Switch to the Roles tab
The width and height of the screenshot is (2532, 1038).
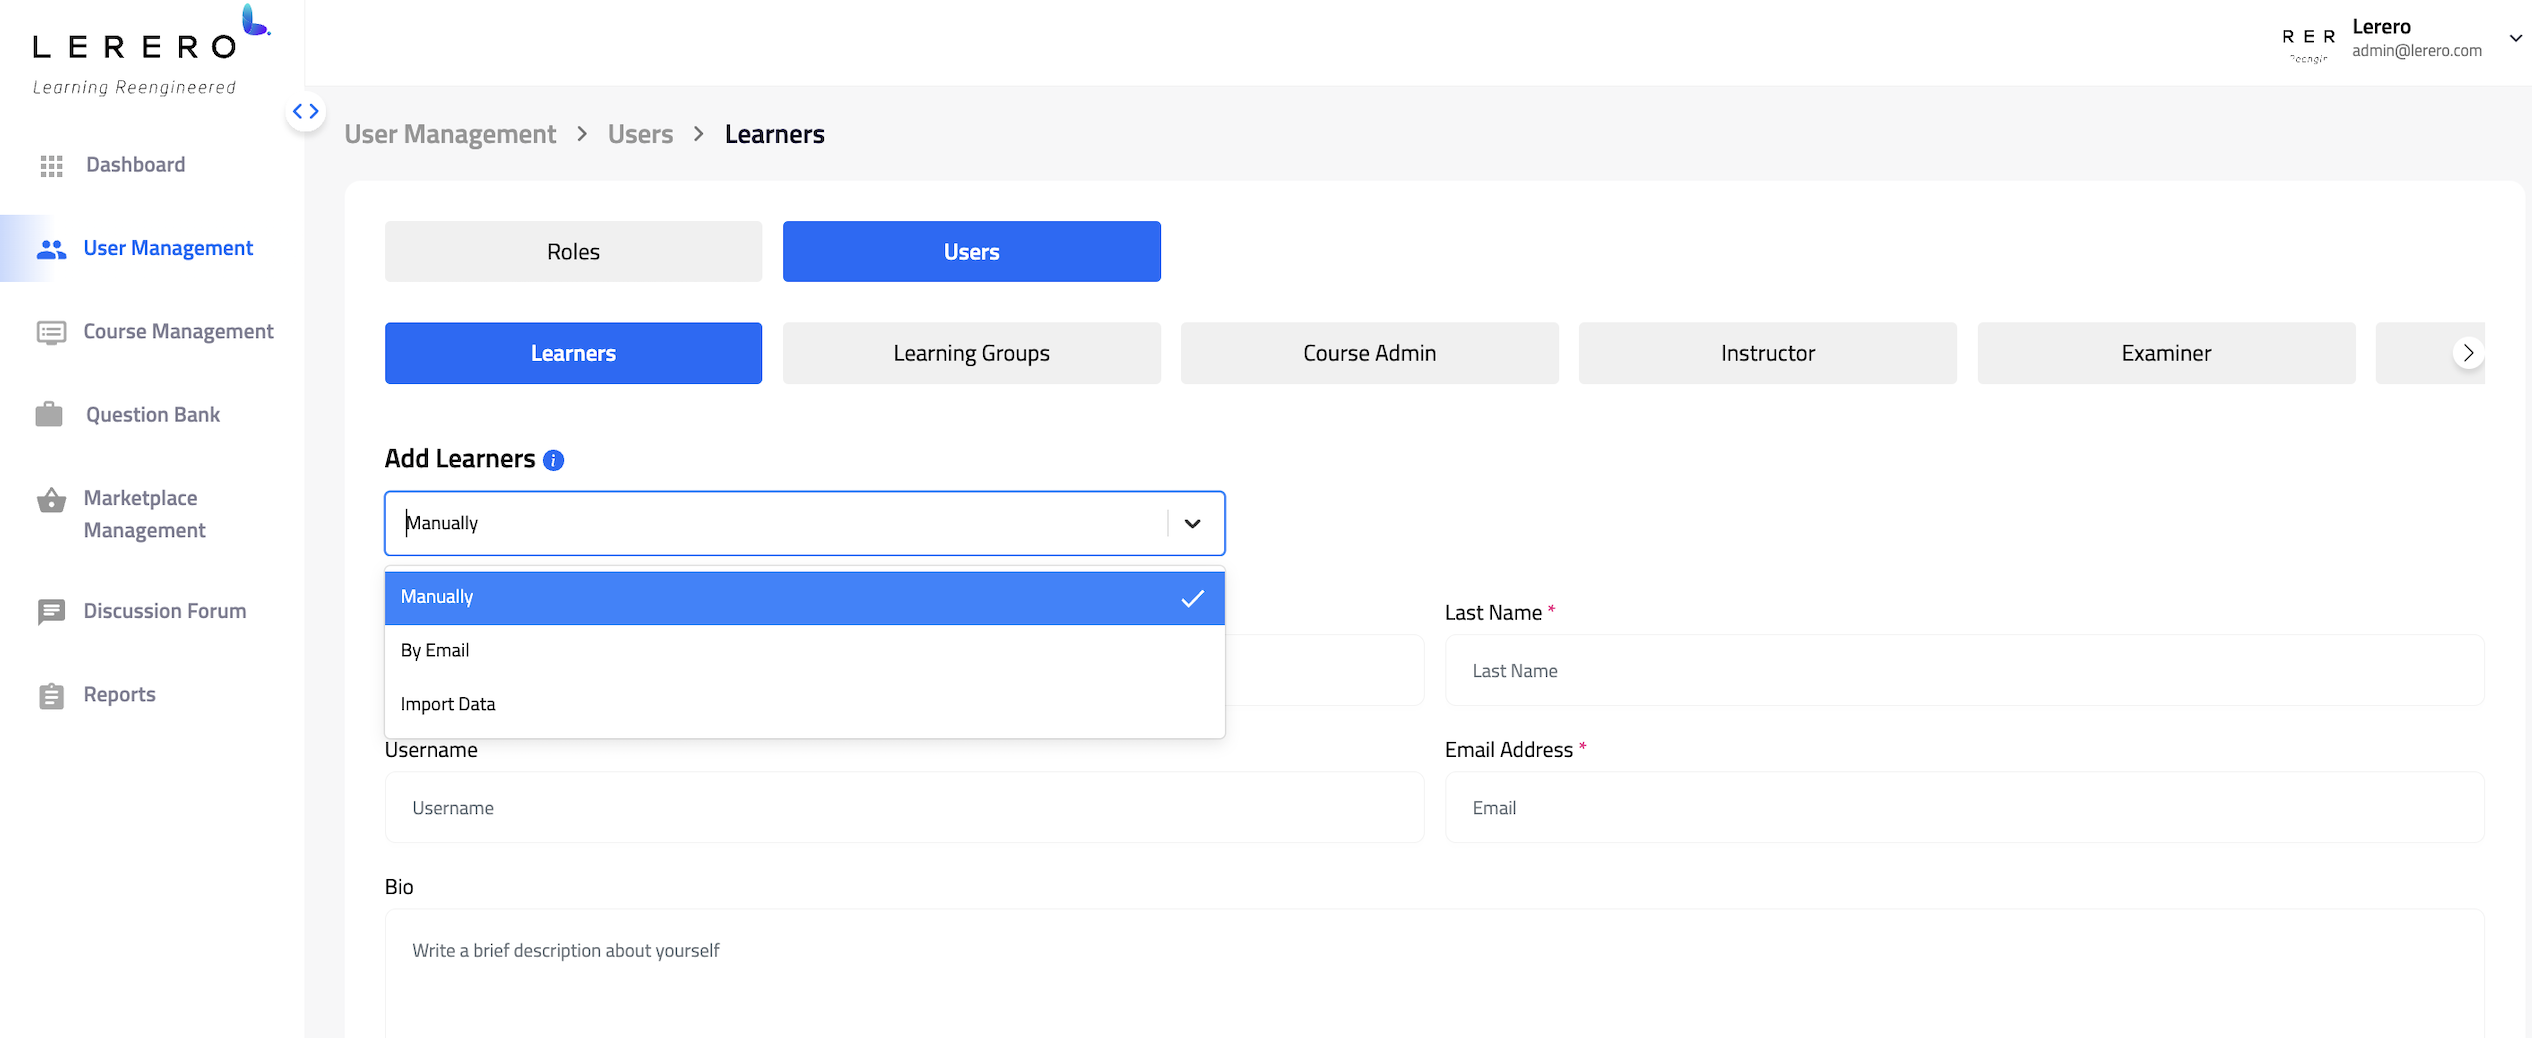(x=573, y=252)
